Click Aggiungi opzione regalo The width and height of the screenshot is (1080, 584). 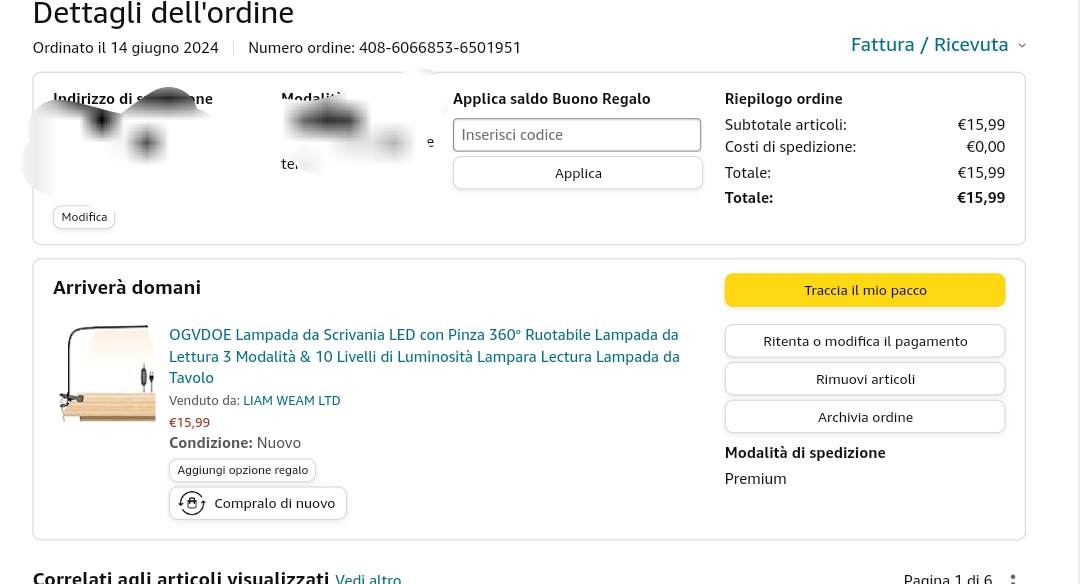[x=242, y=470]
